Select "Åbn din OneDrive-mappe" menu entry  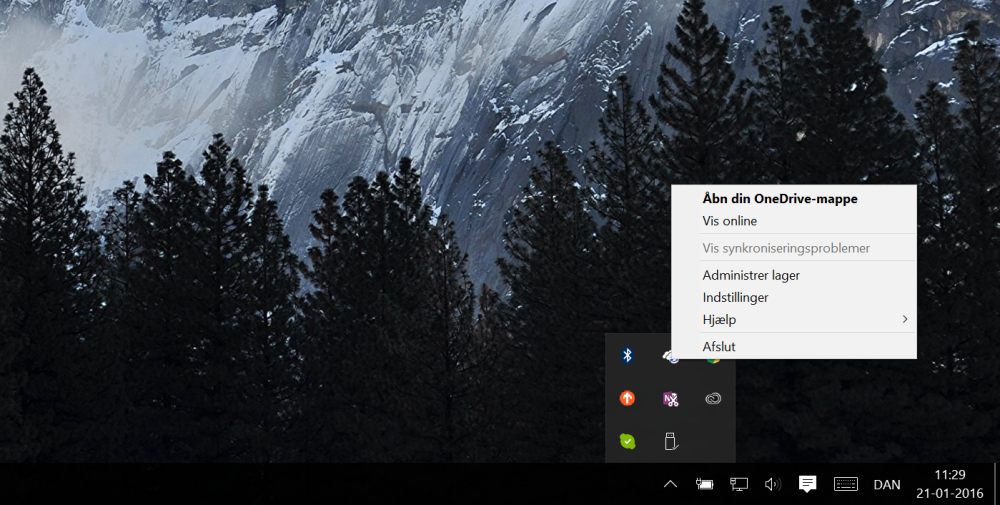pos(780,198)
